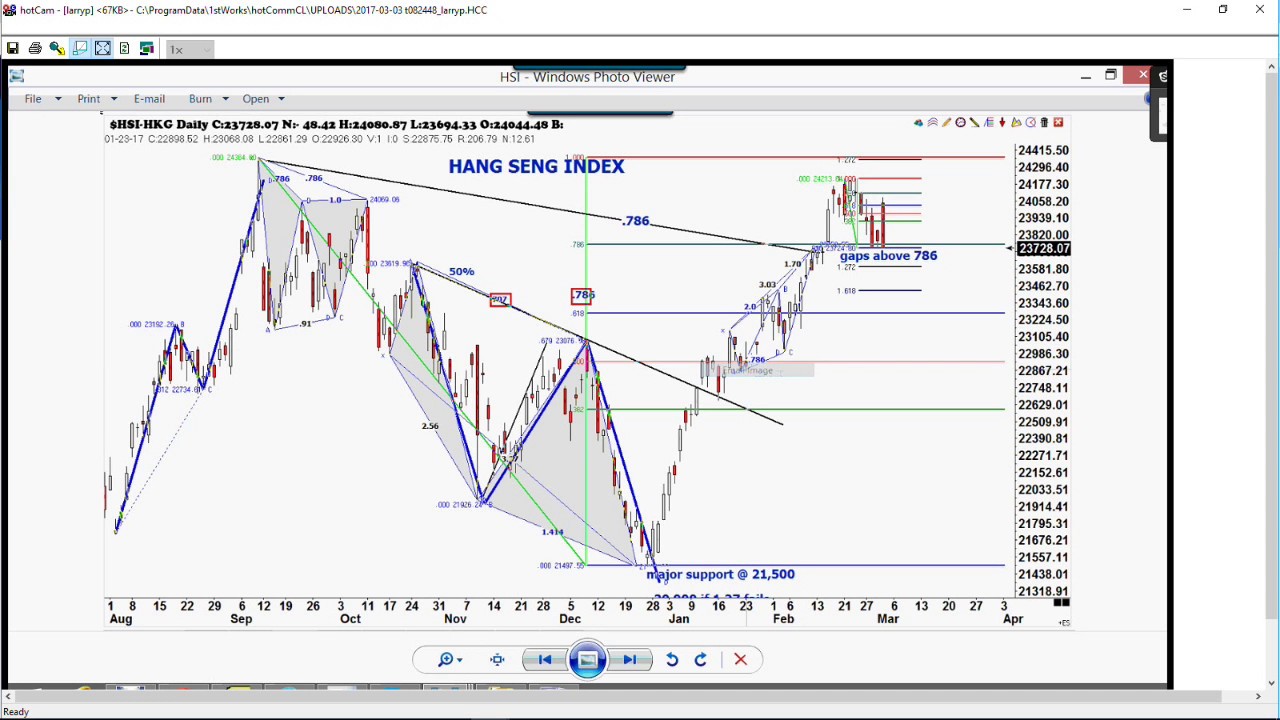The image size is (1280, 720).
Task: Click the red X chart toolbar icon
Action: tap(1058, 123)
